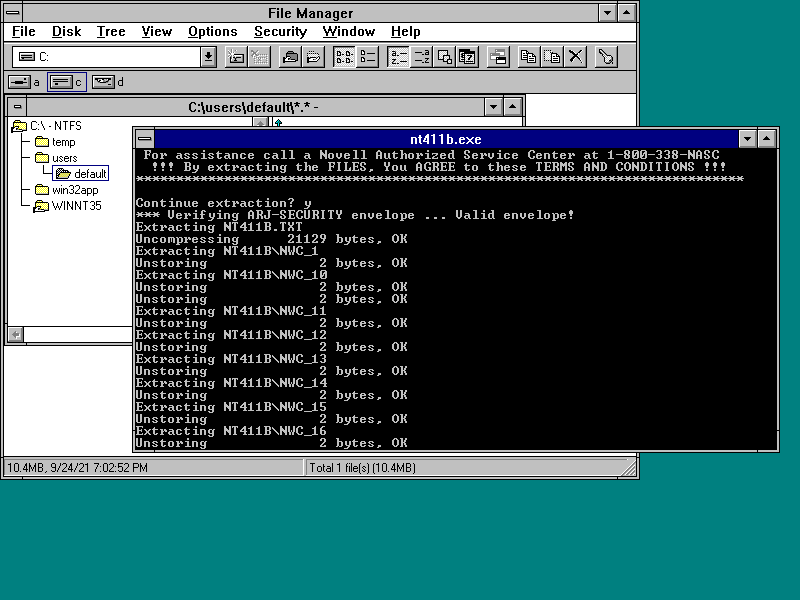
Task: Open the File menu
Action: 23,32
